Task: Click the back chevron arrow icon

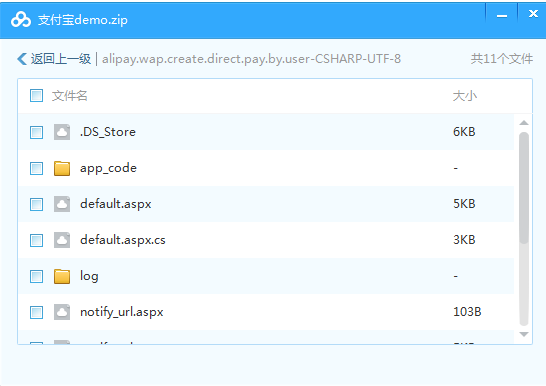Action: tap(22, 59)
